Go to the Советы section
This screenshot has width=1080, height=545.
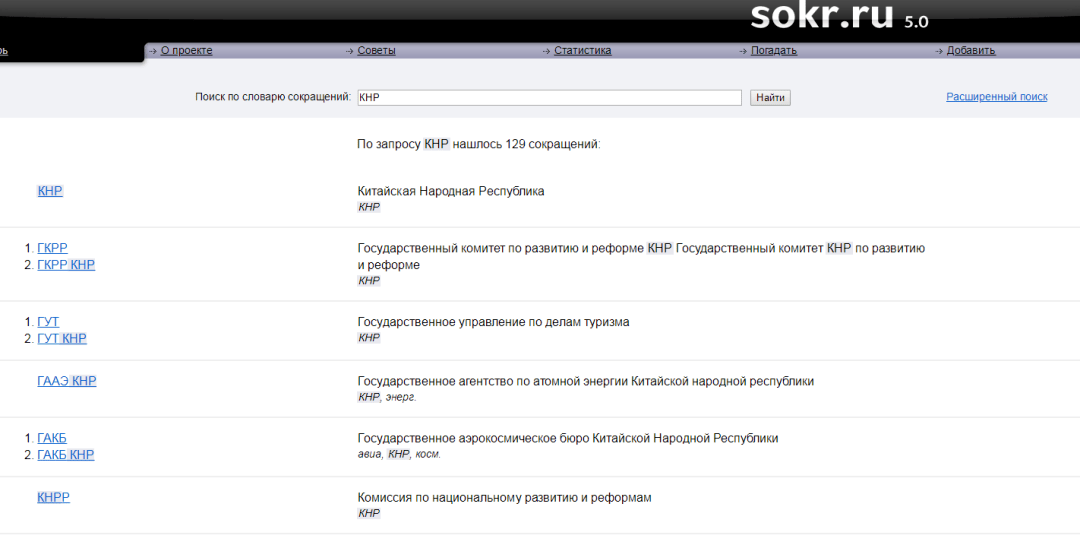376,51
